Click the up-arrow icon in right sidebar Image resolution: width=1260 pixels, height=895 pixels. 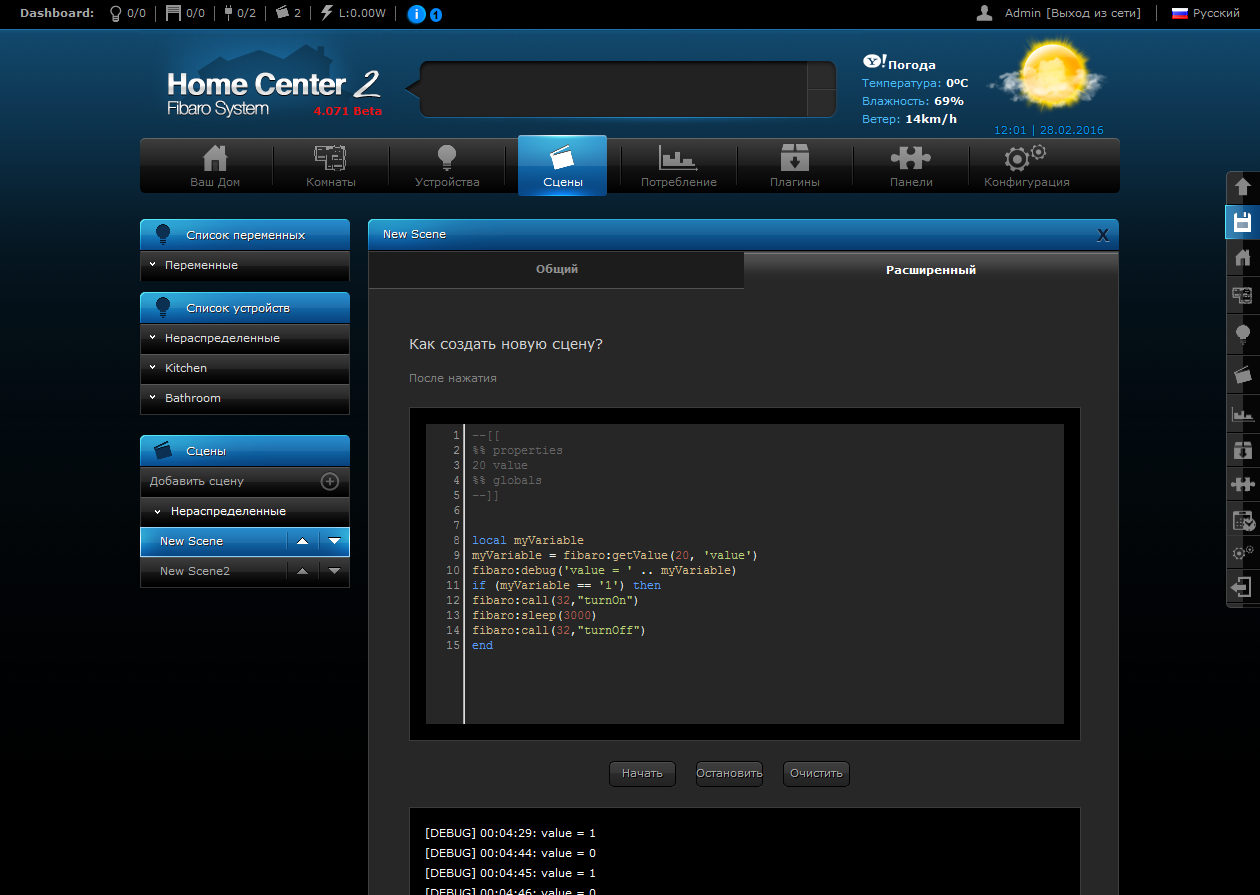(1243, 187)
